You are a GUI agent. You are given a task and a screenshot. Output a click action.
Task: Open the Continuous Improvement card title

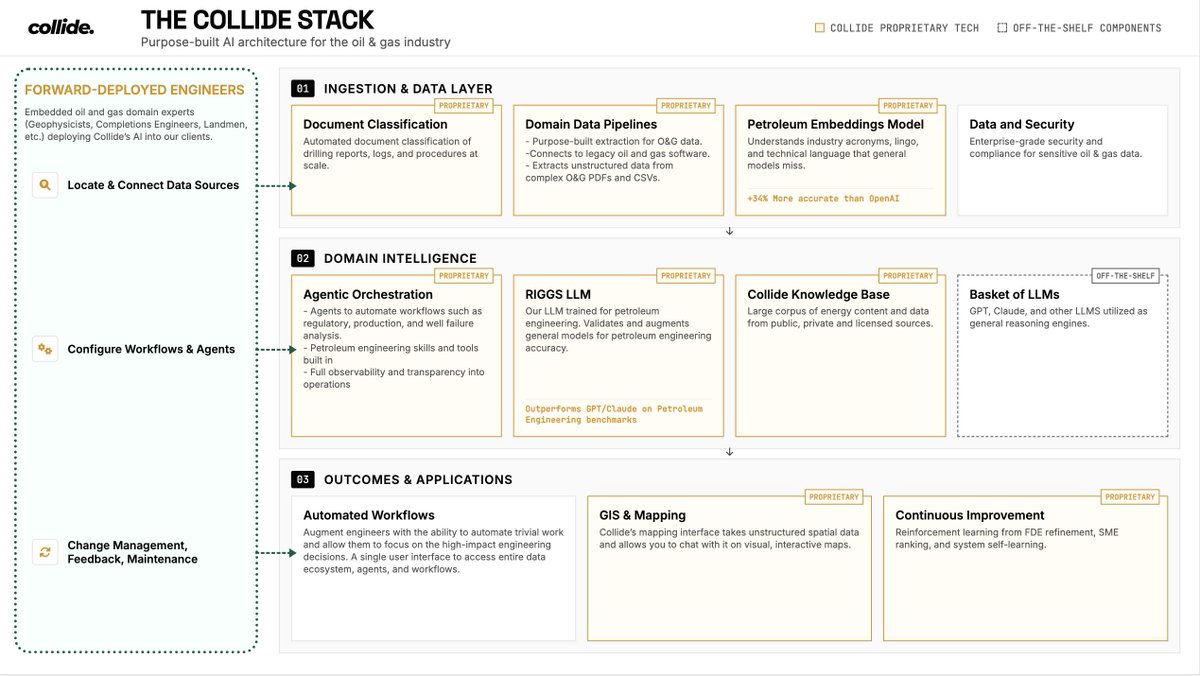[970, 515]
